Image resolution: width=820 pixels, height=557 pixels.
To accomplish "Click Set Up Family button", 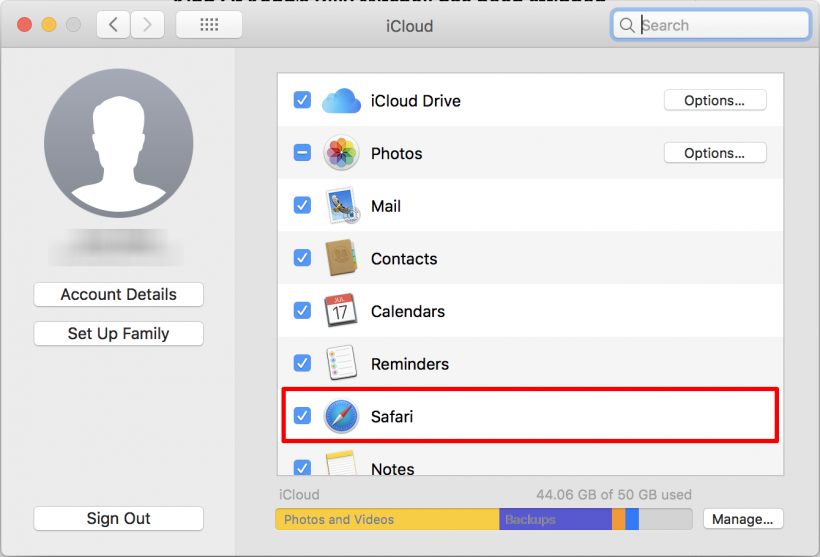I will pos(119,334).
